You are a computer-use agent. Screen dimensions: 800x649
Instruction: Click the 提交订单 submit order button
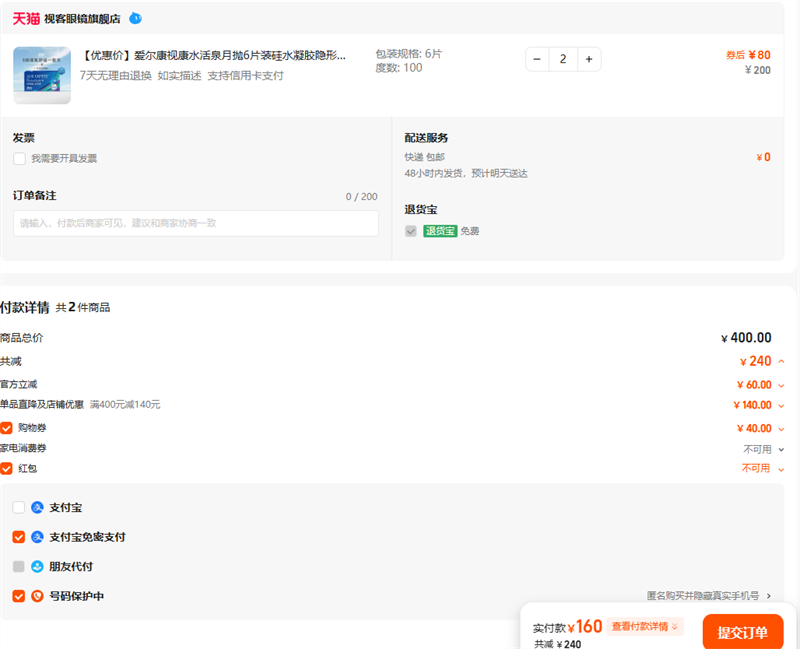pyautogui.click(x=742, y=632)
